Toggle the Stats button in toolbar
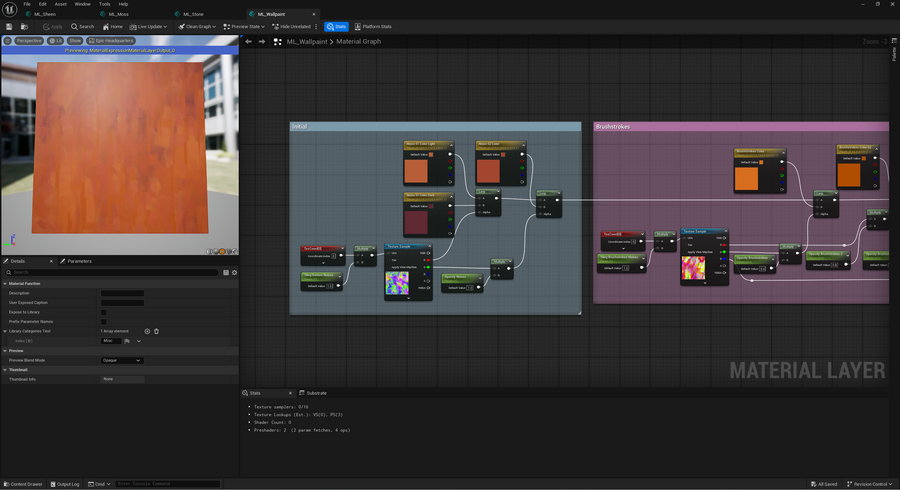 click(x=336, y=26)
